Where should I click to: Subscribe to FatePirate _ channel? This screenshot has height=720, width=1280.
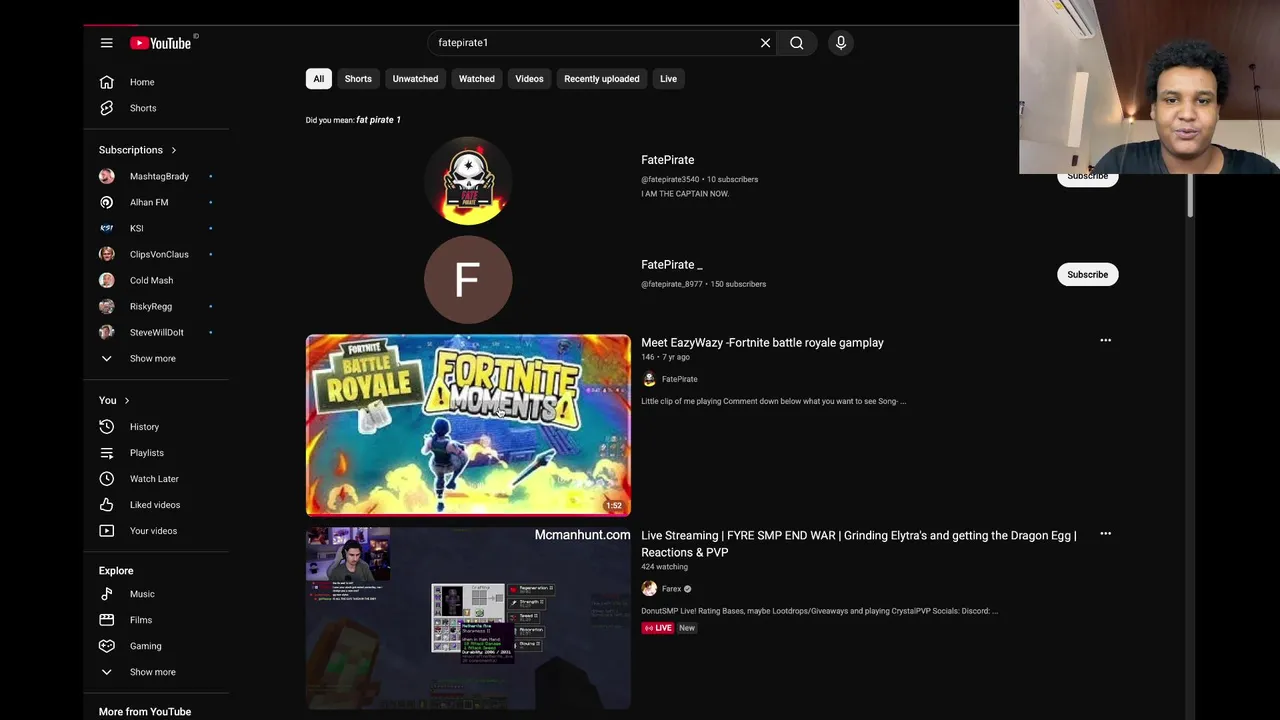tap(1087, 275)
